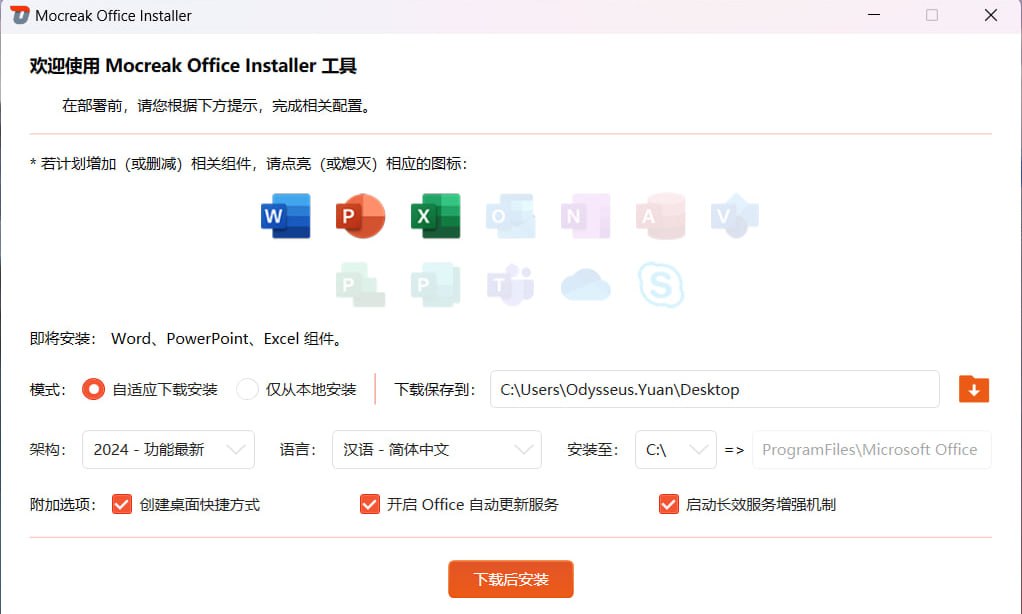
Task: Open the 安装至 drive dropdown showing C:\
Action: point(676,449)
